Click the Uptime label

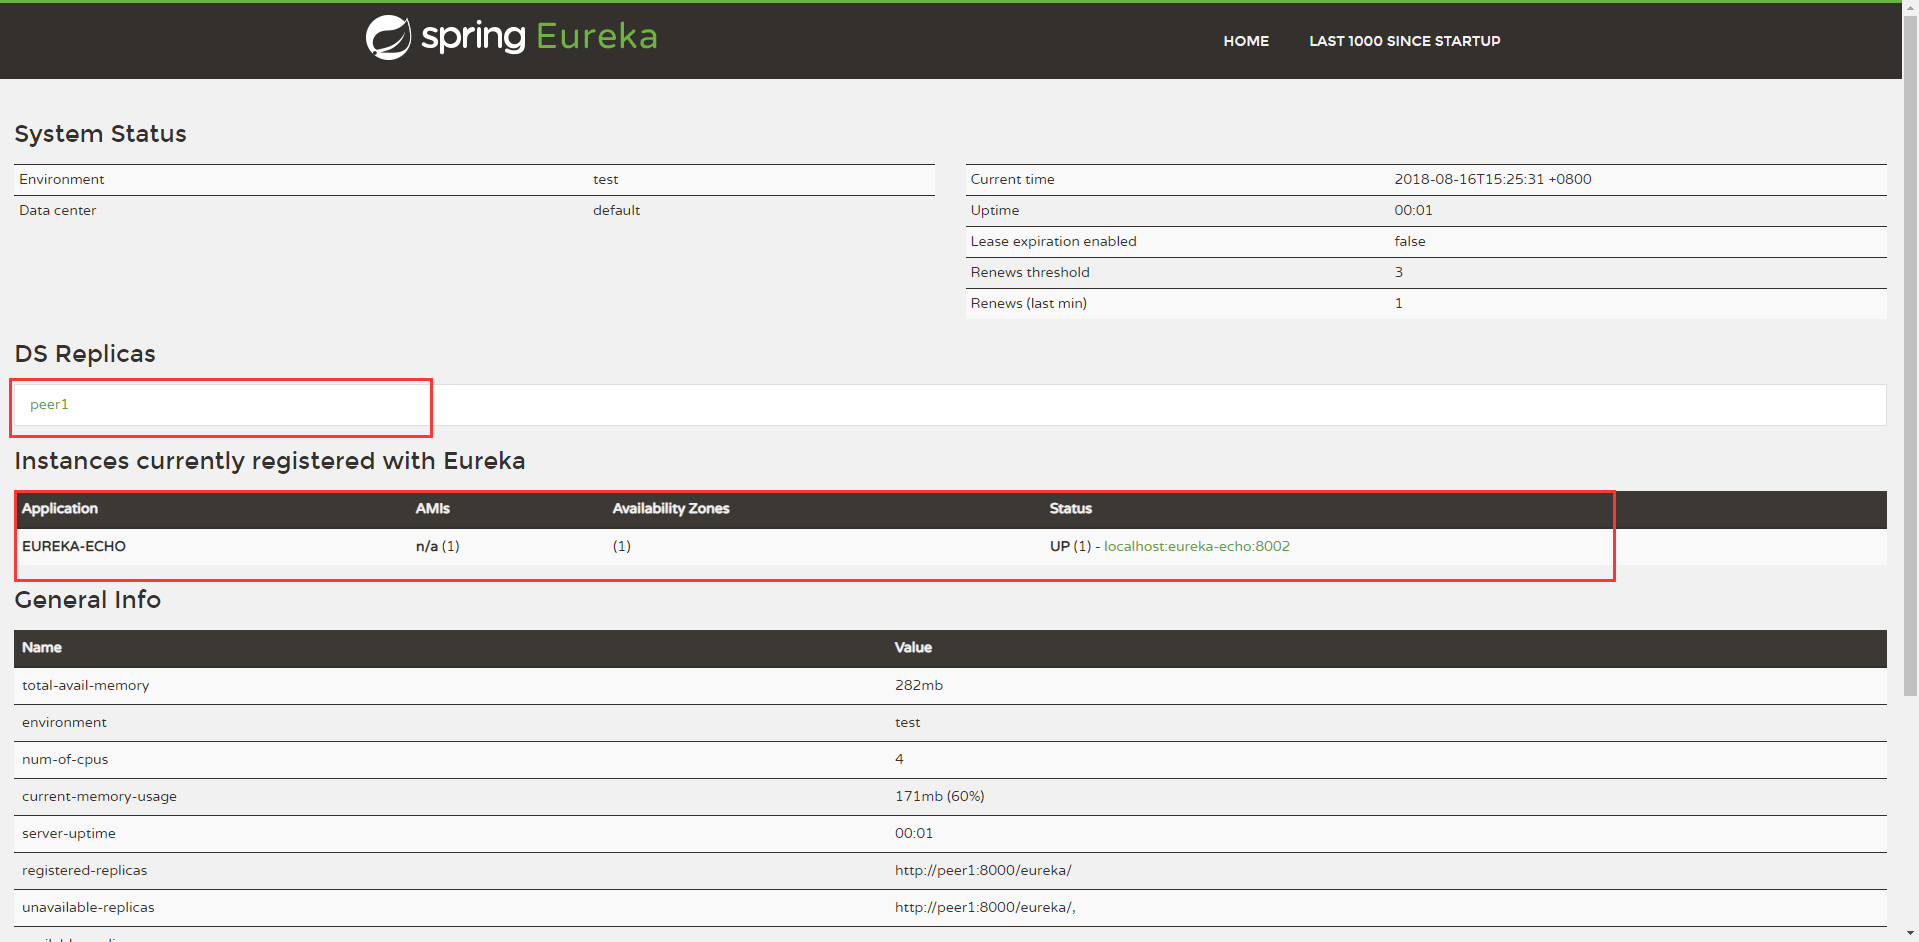[x=995, y=210]
